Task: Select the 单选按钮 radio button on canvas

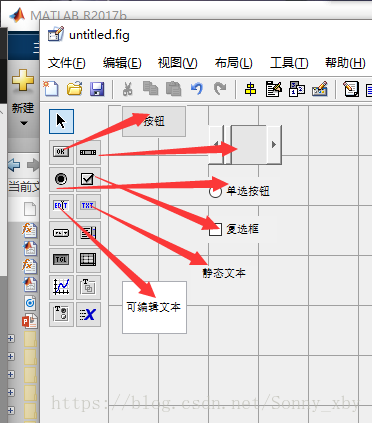Action: click(239, 191)
